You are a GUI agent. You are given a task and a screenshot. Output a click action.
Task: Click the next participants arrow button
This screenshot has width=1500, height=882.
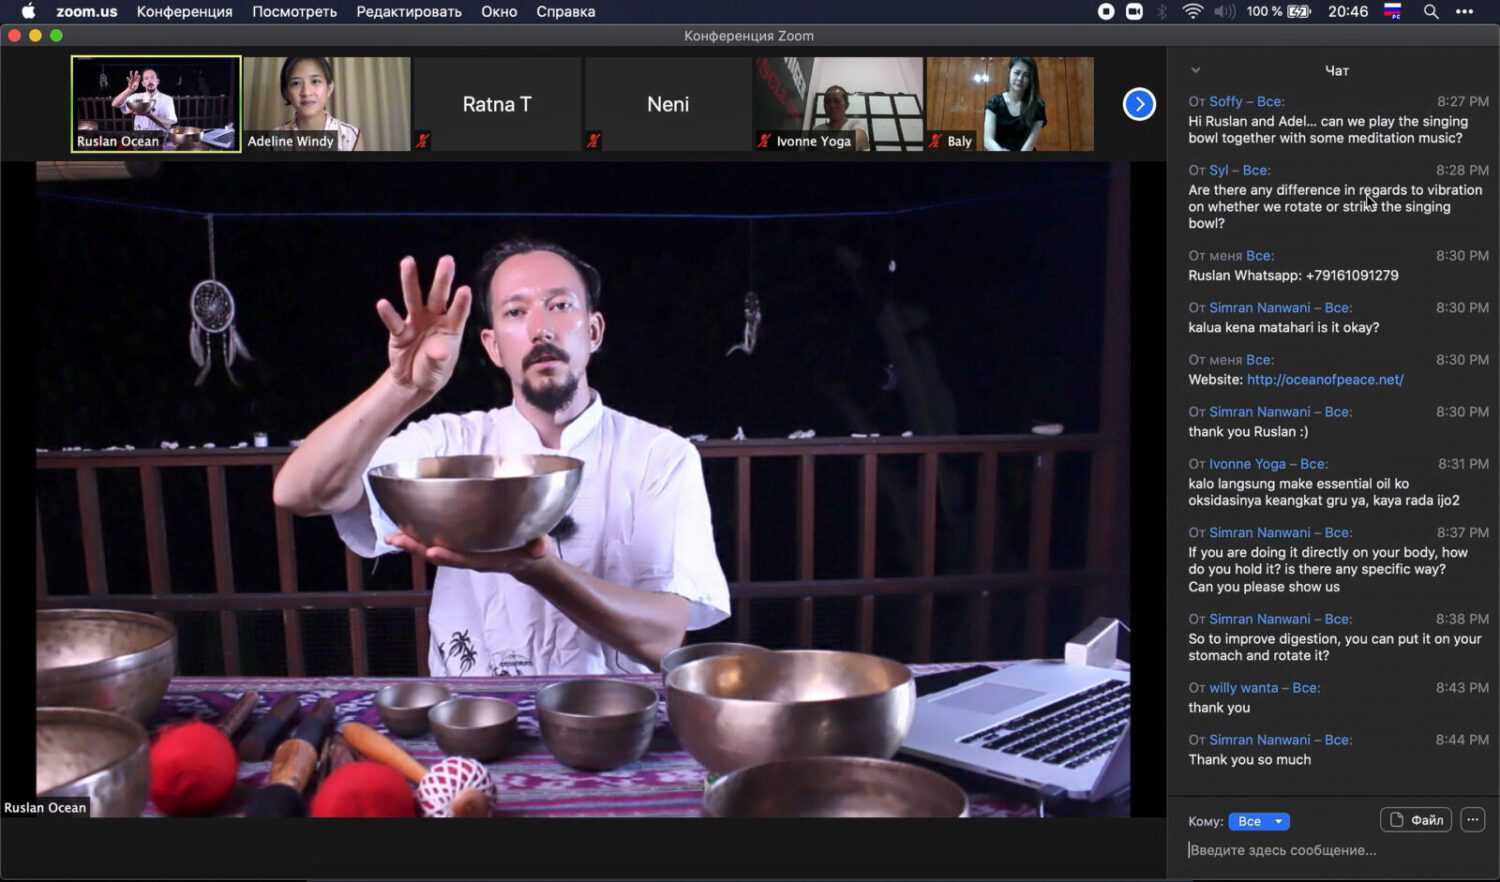coord(1139,104)
